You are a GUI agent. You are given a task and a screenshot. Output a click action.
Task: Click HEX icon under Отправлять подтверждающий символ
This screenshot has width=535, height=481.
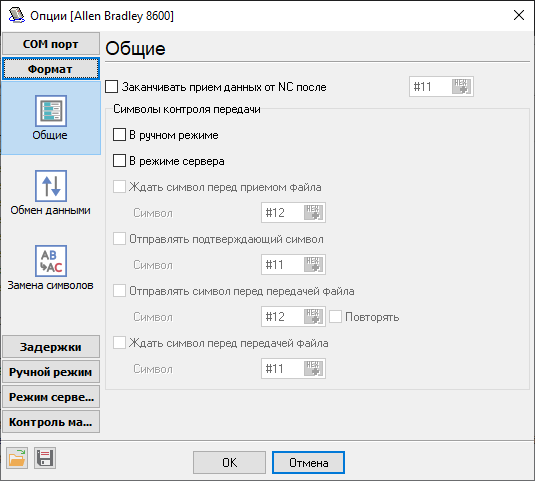coord(313,265)
